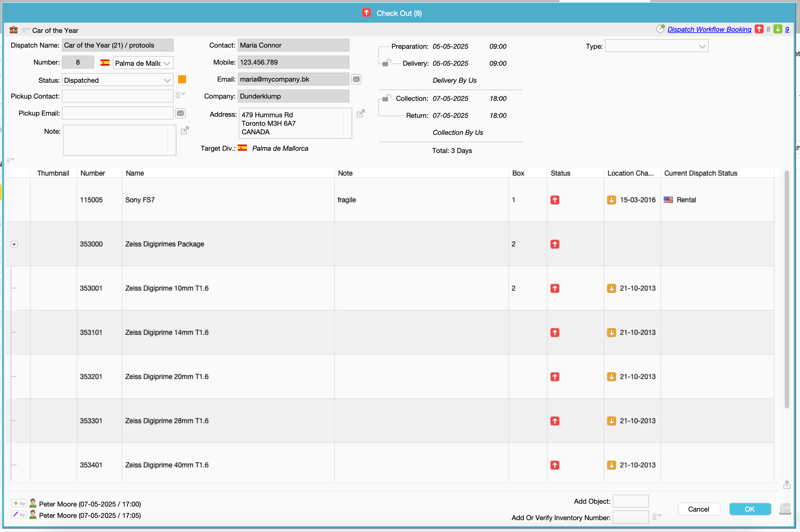
Task: Click the Contact field showing Maria Connor
Action: pyautogui.click(x=293, y=45)
